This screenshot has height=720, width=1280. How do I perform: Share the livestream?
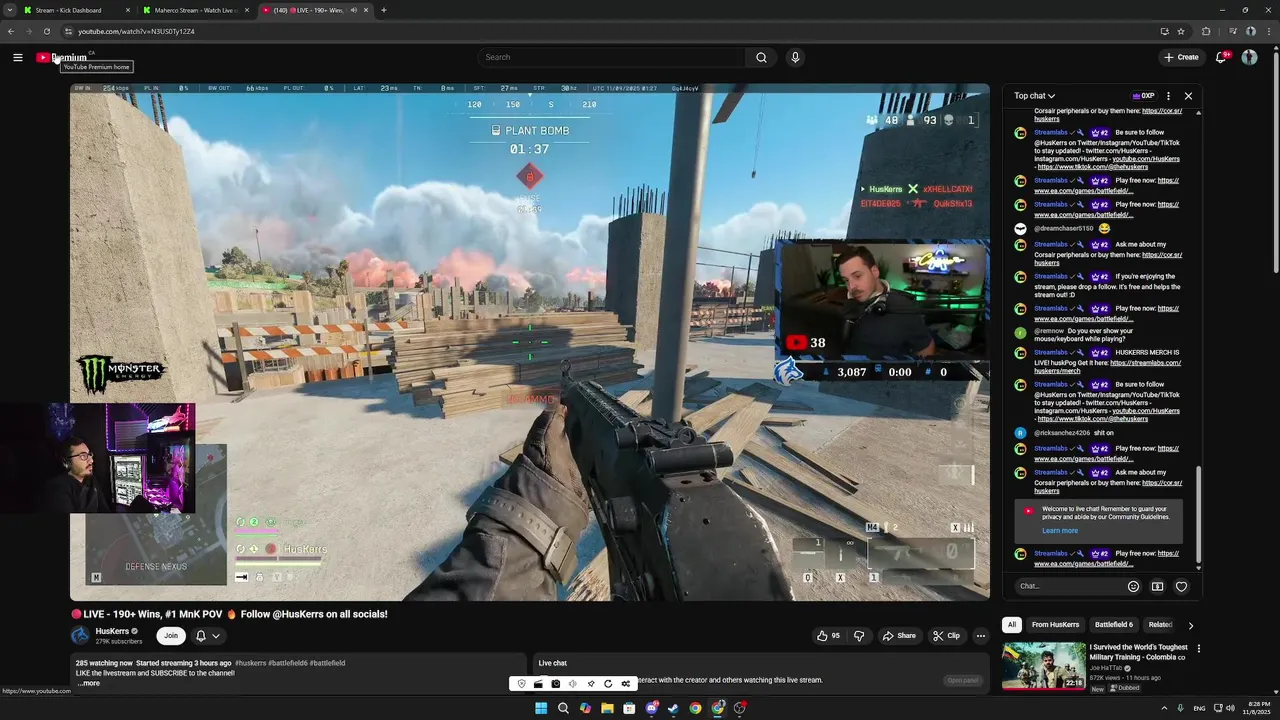[898, 636]
